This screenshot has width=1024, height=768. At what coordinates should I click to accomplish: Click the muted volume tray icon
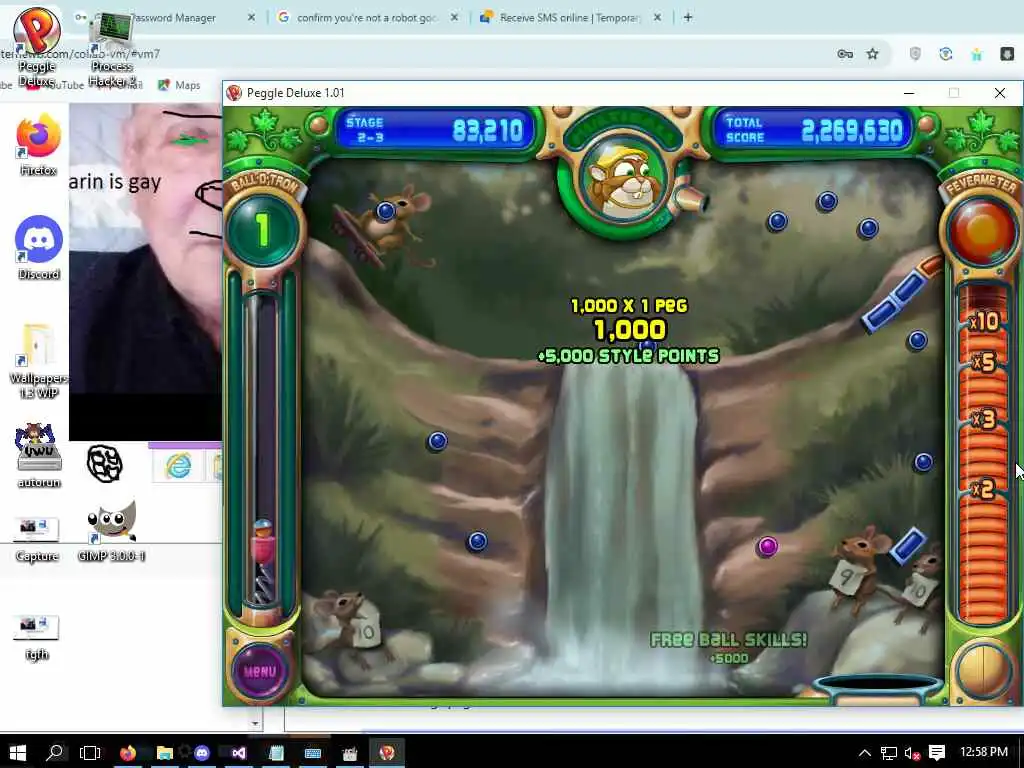pyautogui.click(x=913, y=753)
